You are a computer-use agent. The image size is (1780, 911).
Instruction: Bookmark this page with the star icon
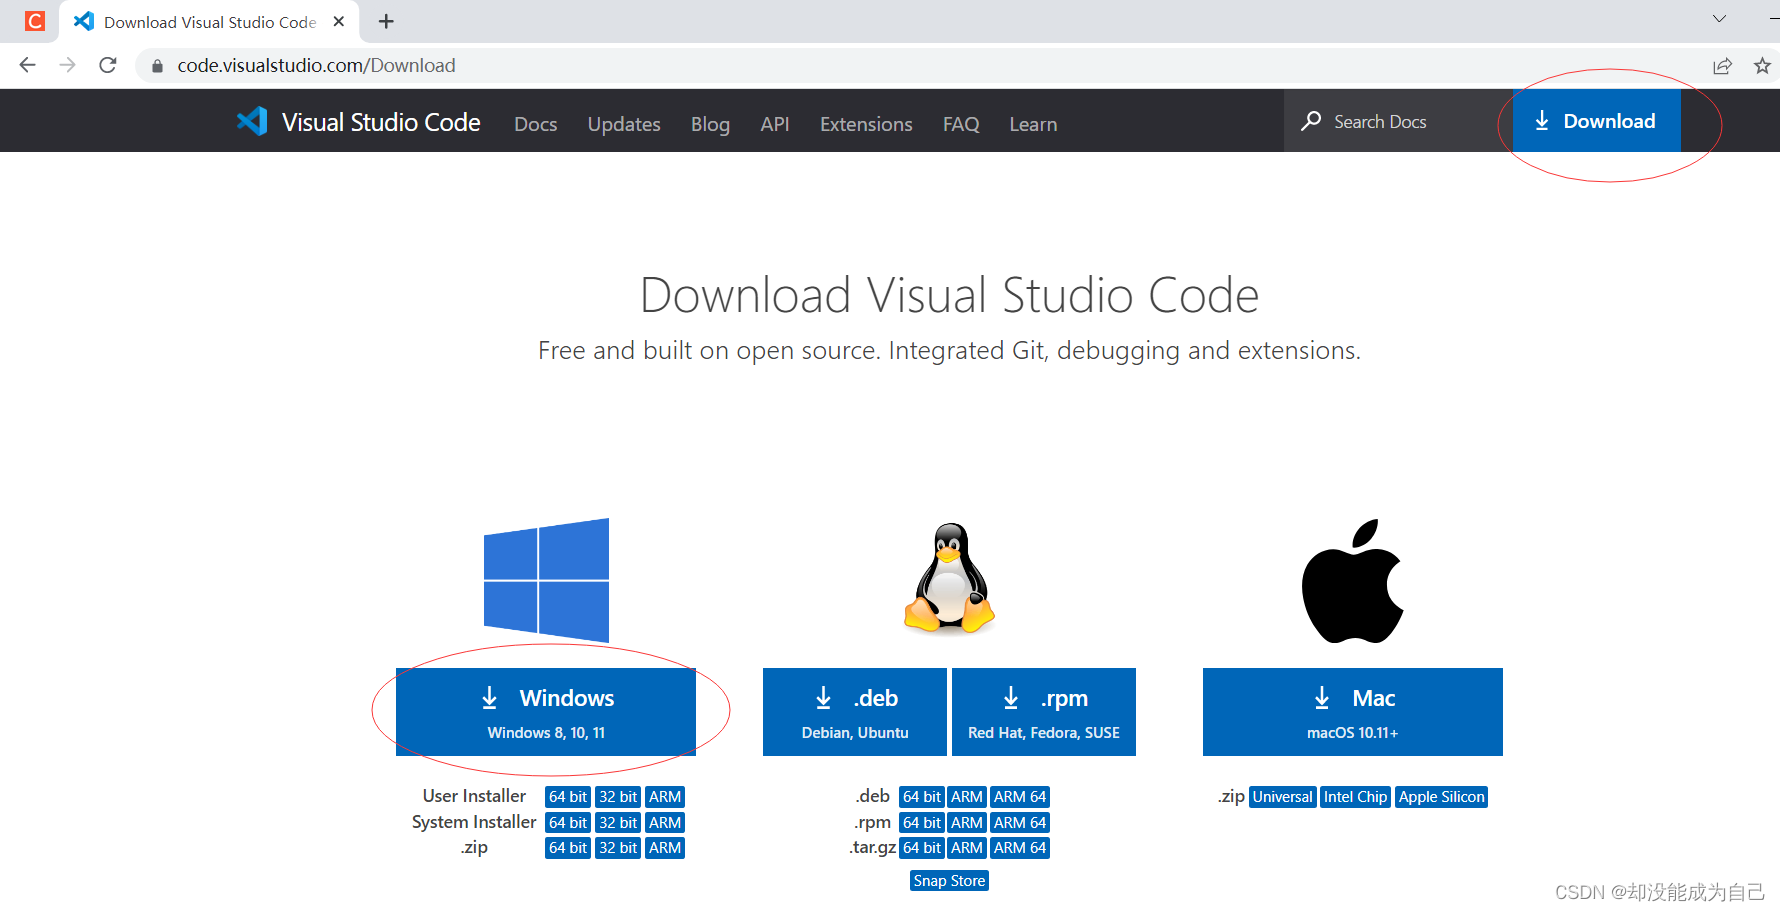pos(1762,66)
